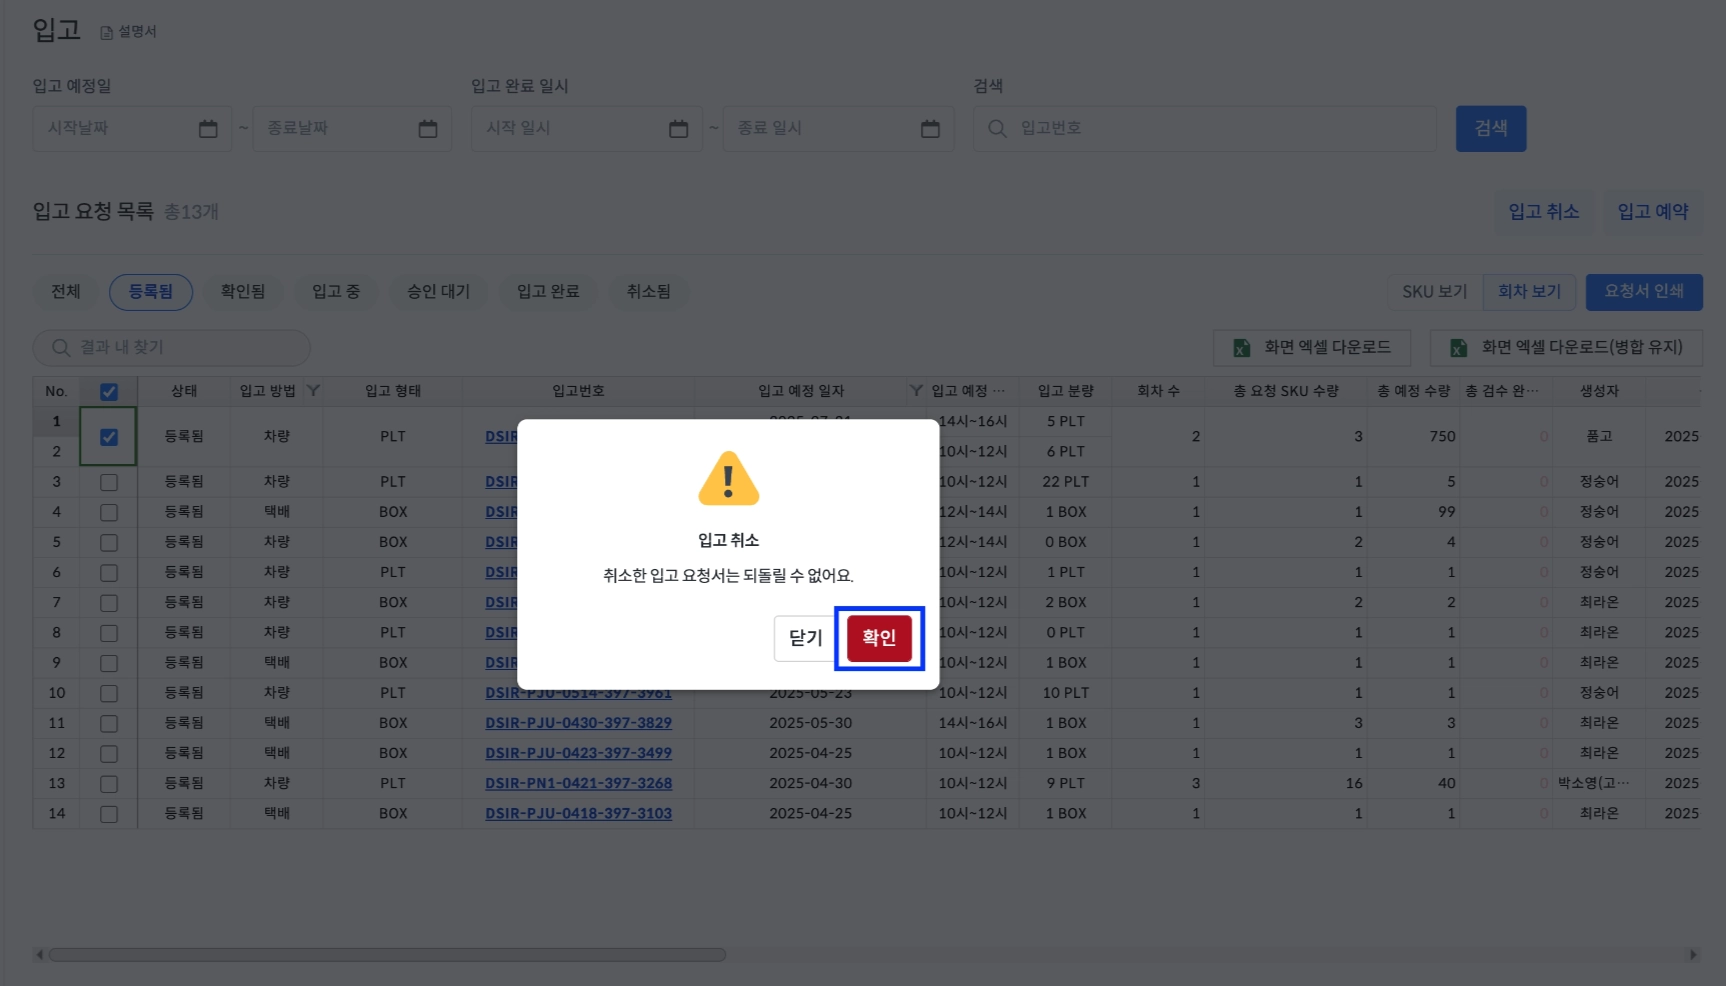This screenshot has width=1726, height=986.
Task: Click the horizontal scrollbar thumb below table
Action: 388,955
